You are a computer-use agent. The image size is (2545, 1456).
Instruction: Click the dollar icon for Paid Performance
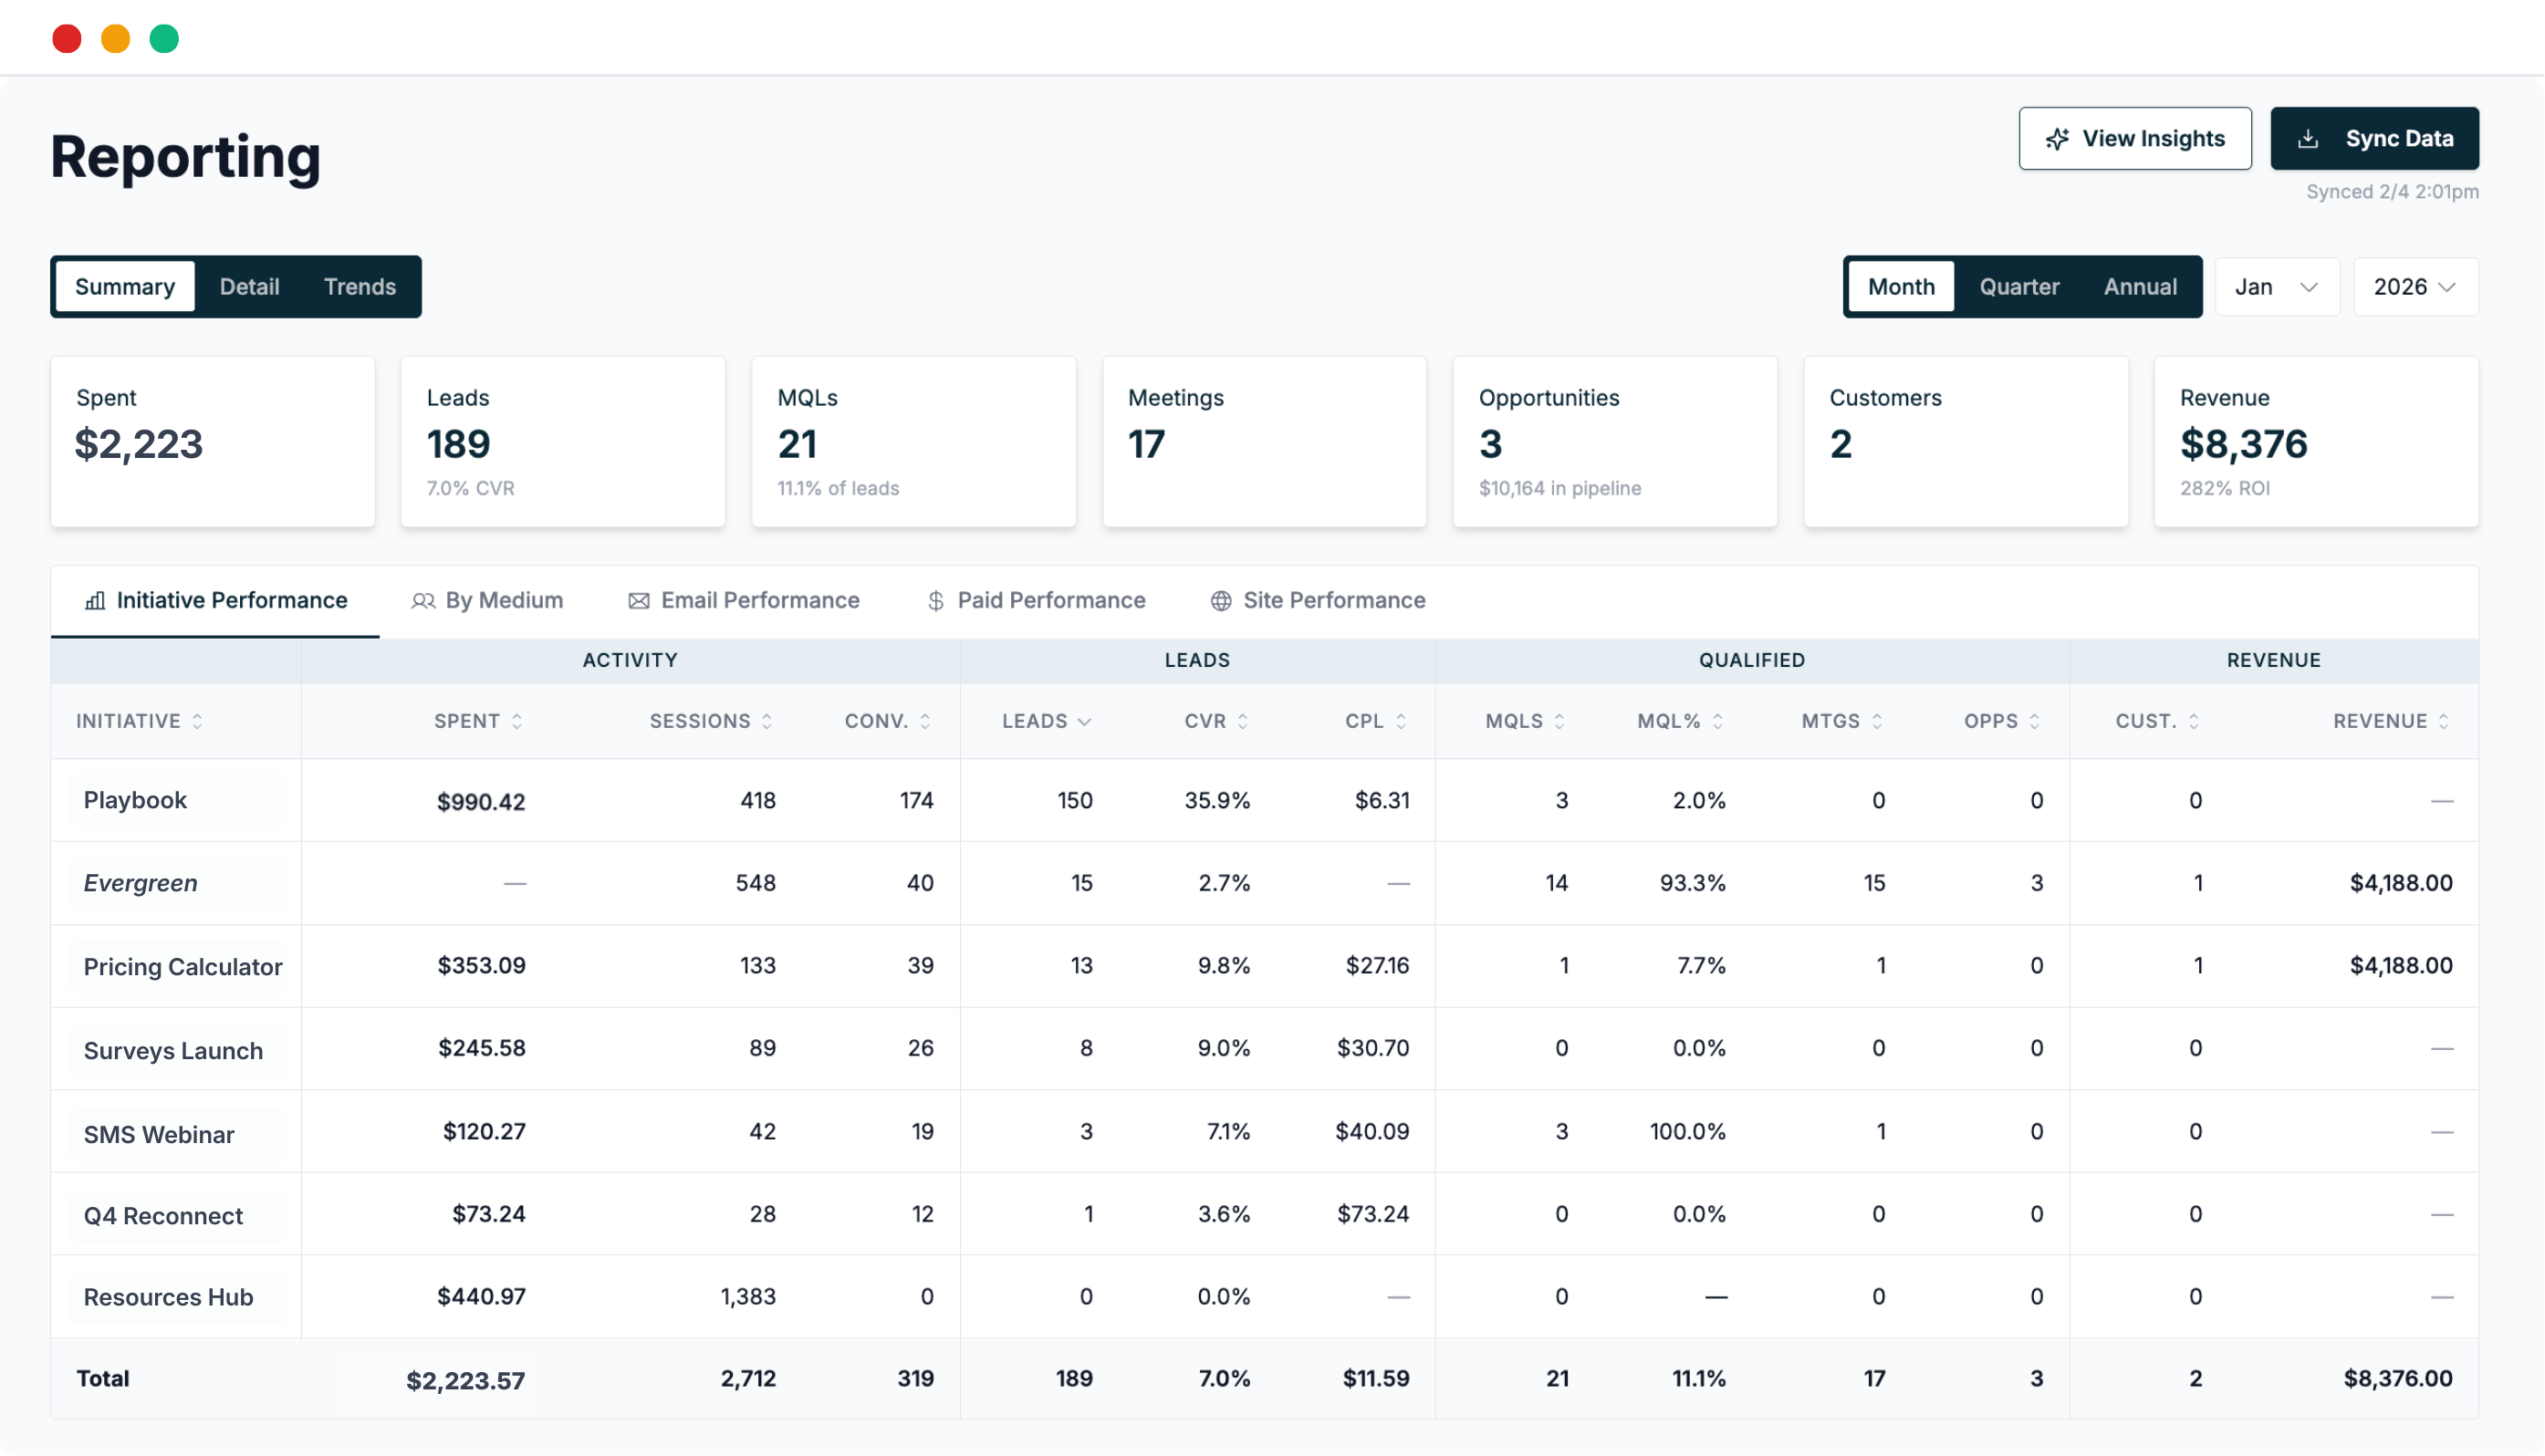936,600
